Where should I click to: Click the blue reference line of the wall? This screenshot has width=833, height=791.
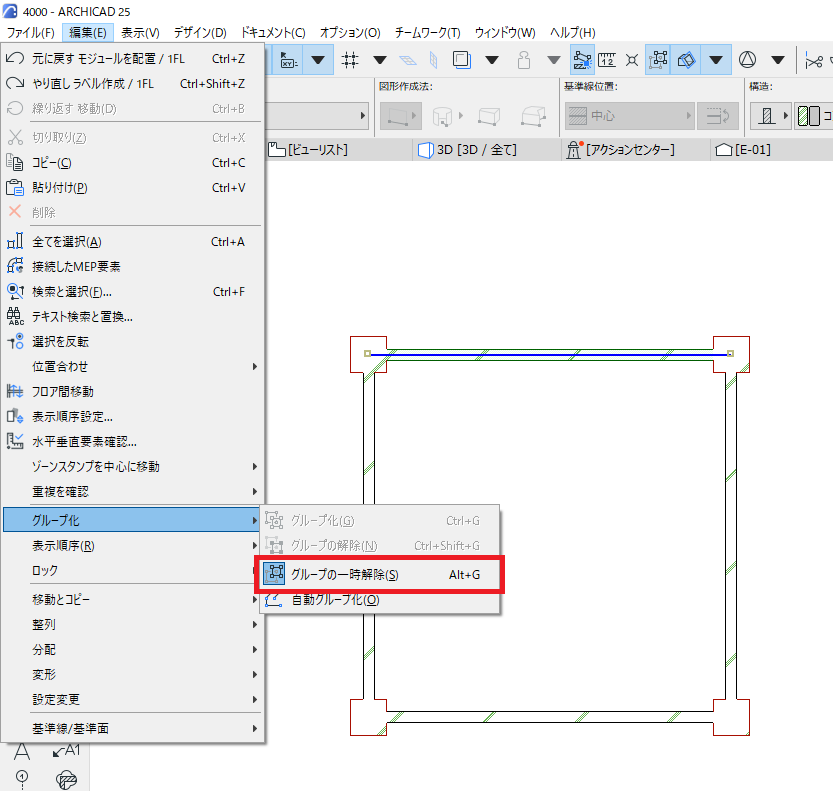click(x=549, y=354)
